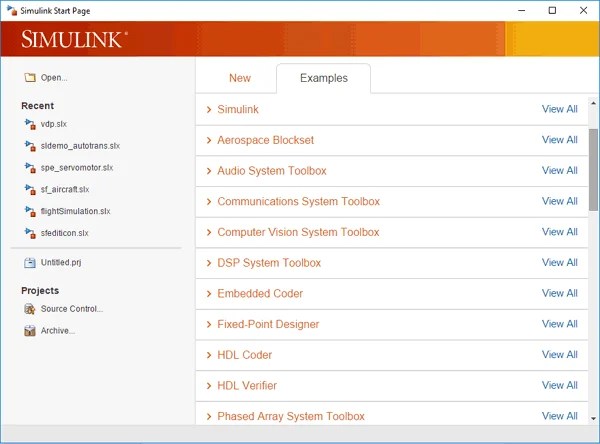
Task: Click the HDL Verifier section title
Action: 247,385
